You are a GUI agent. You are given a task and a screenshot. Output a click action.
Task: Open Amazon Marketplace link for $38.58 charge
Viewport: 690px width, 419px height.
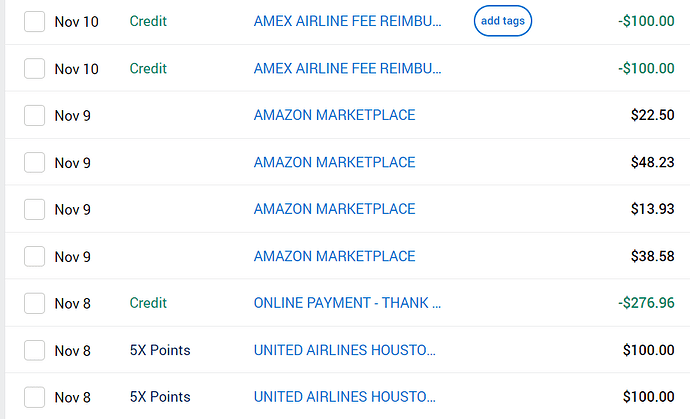click(x=334, y=256)
